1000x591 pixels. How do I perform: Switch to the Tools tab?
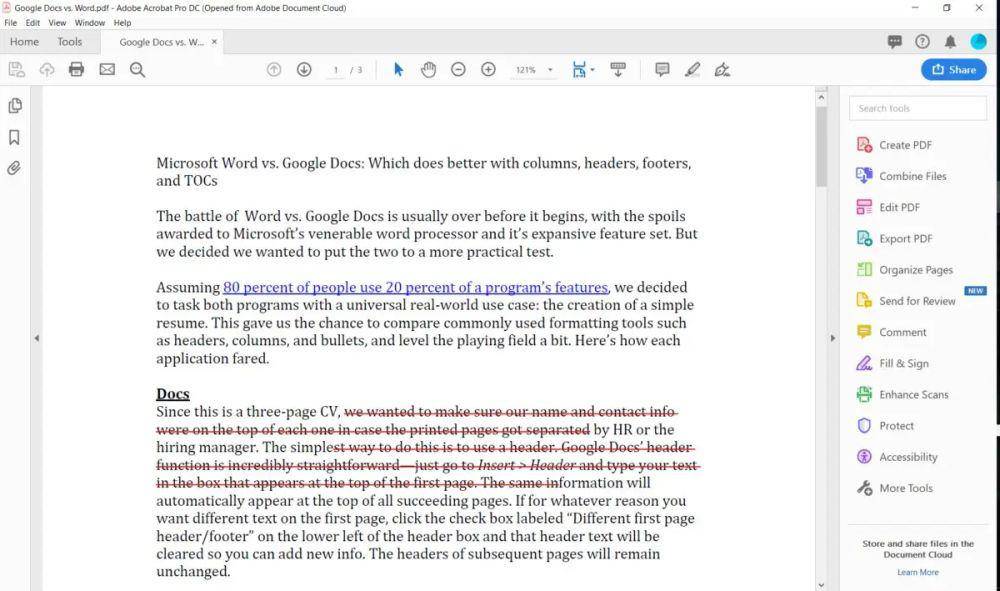70,42
